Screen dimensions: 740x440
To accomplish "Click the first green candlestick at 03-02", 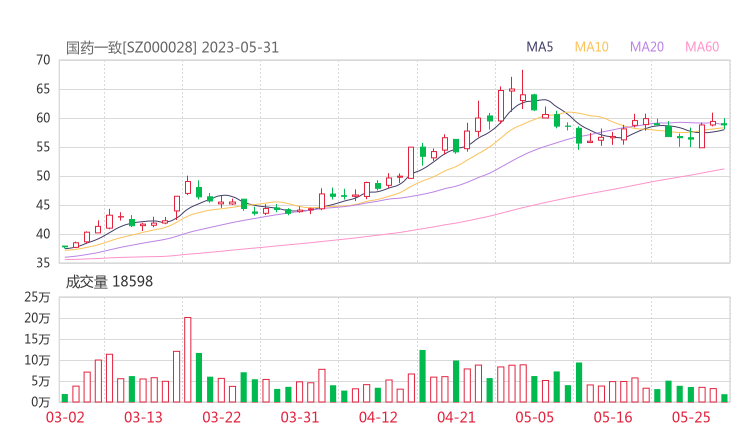I will tap(65, 246).
